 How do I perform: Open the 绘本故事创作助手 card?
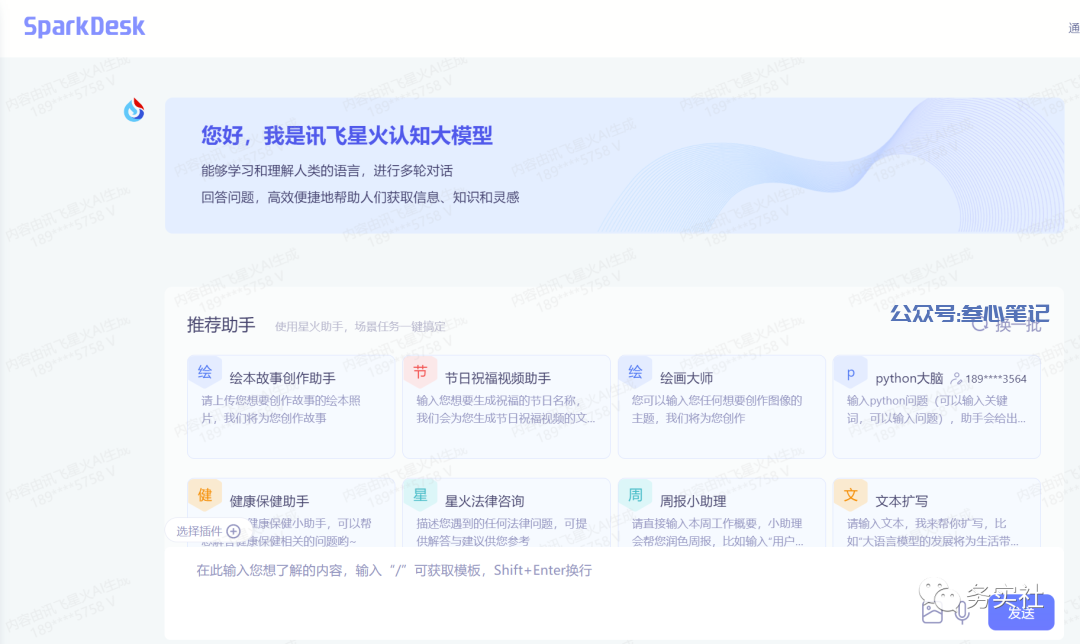291,406
